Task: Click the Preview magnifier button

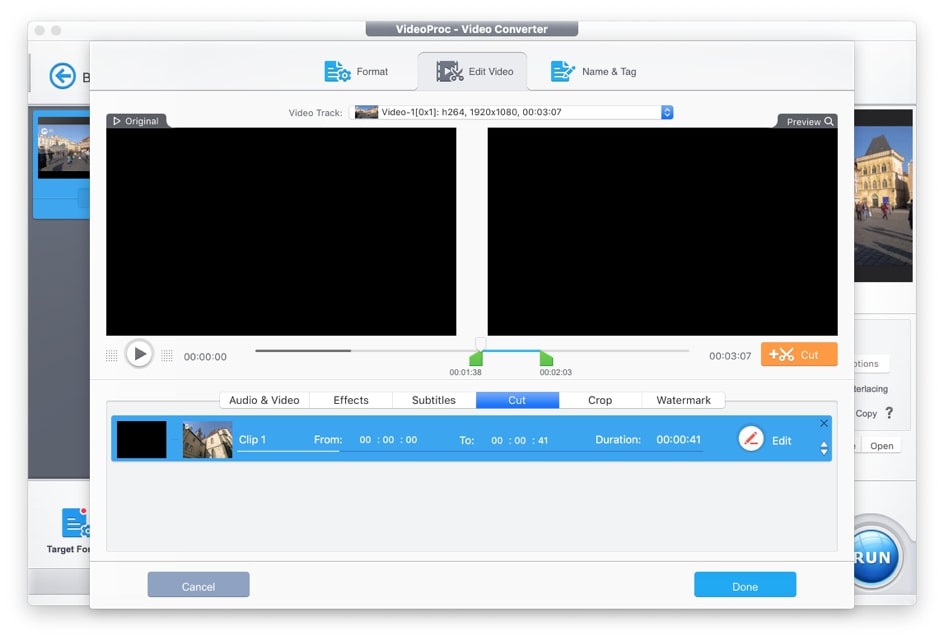Action: point(809,122)
